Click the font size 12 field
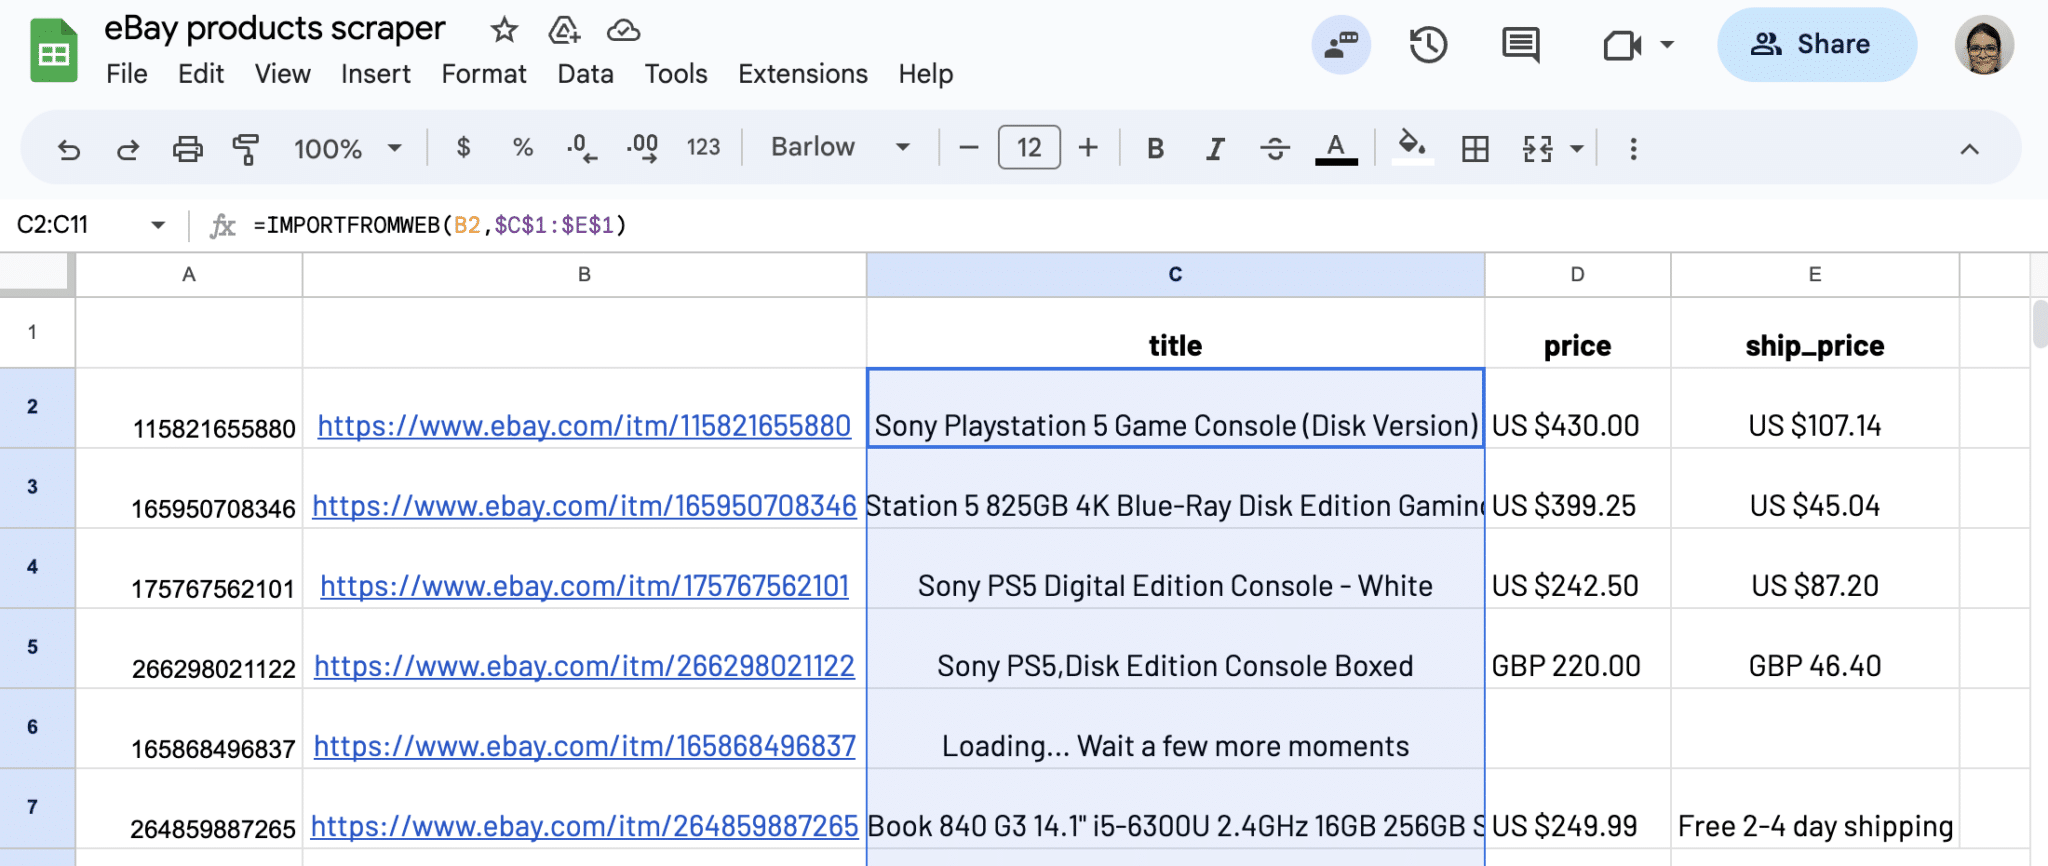Screen dimensions: 2048x866 click(1029, 148)
